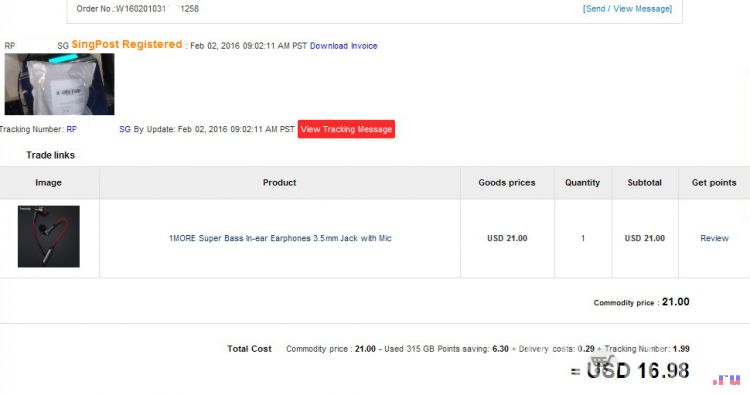Screen dimensions: 750x395
Task: Click the View Tracking Message button
Action: [x=346, y=129]
